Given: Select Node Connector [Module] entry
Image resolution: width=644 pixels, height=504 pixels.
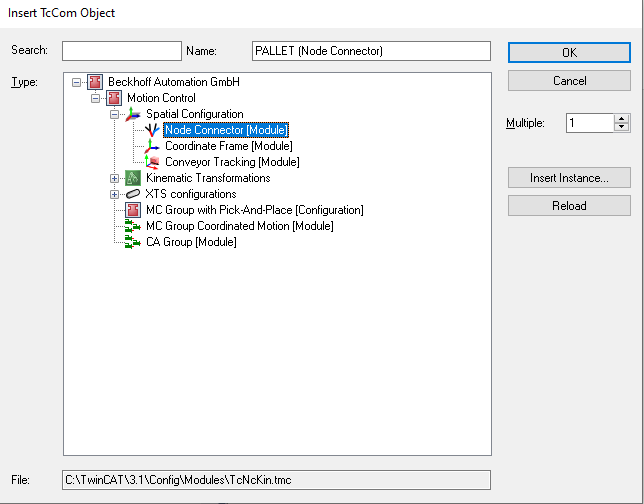Looking at the screenshot, I should pos(226,130).
